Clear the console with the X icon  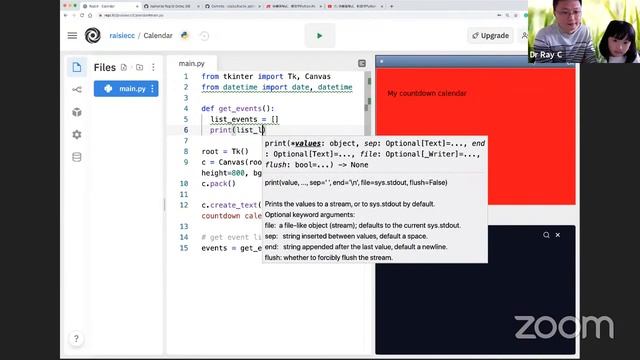click(558, 235)
